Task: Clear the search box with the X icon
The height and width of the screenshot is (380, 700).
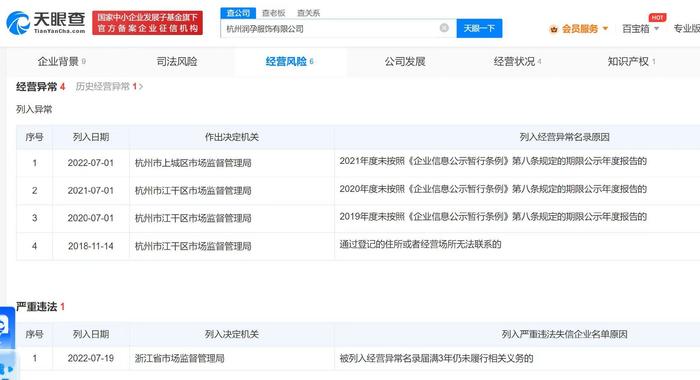Action: coord(444,28)
